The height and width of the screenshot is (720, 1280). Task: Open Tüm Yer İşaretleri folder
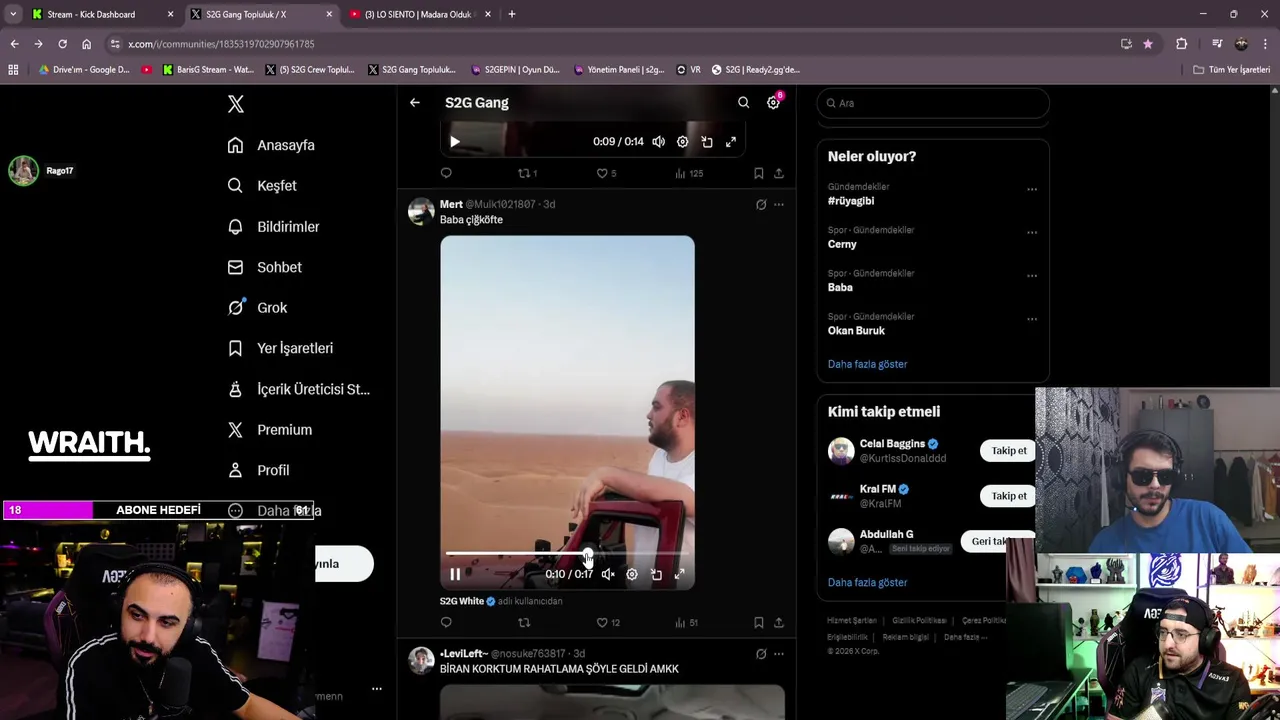click(1232, 70)
